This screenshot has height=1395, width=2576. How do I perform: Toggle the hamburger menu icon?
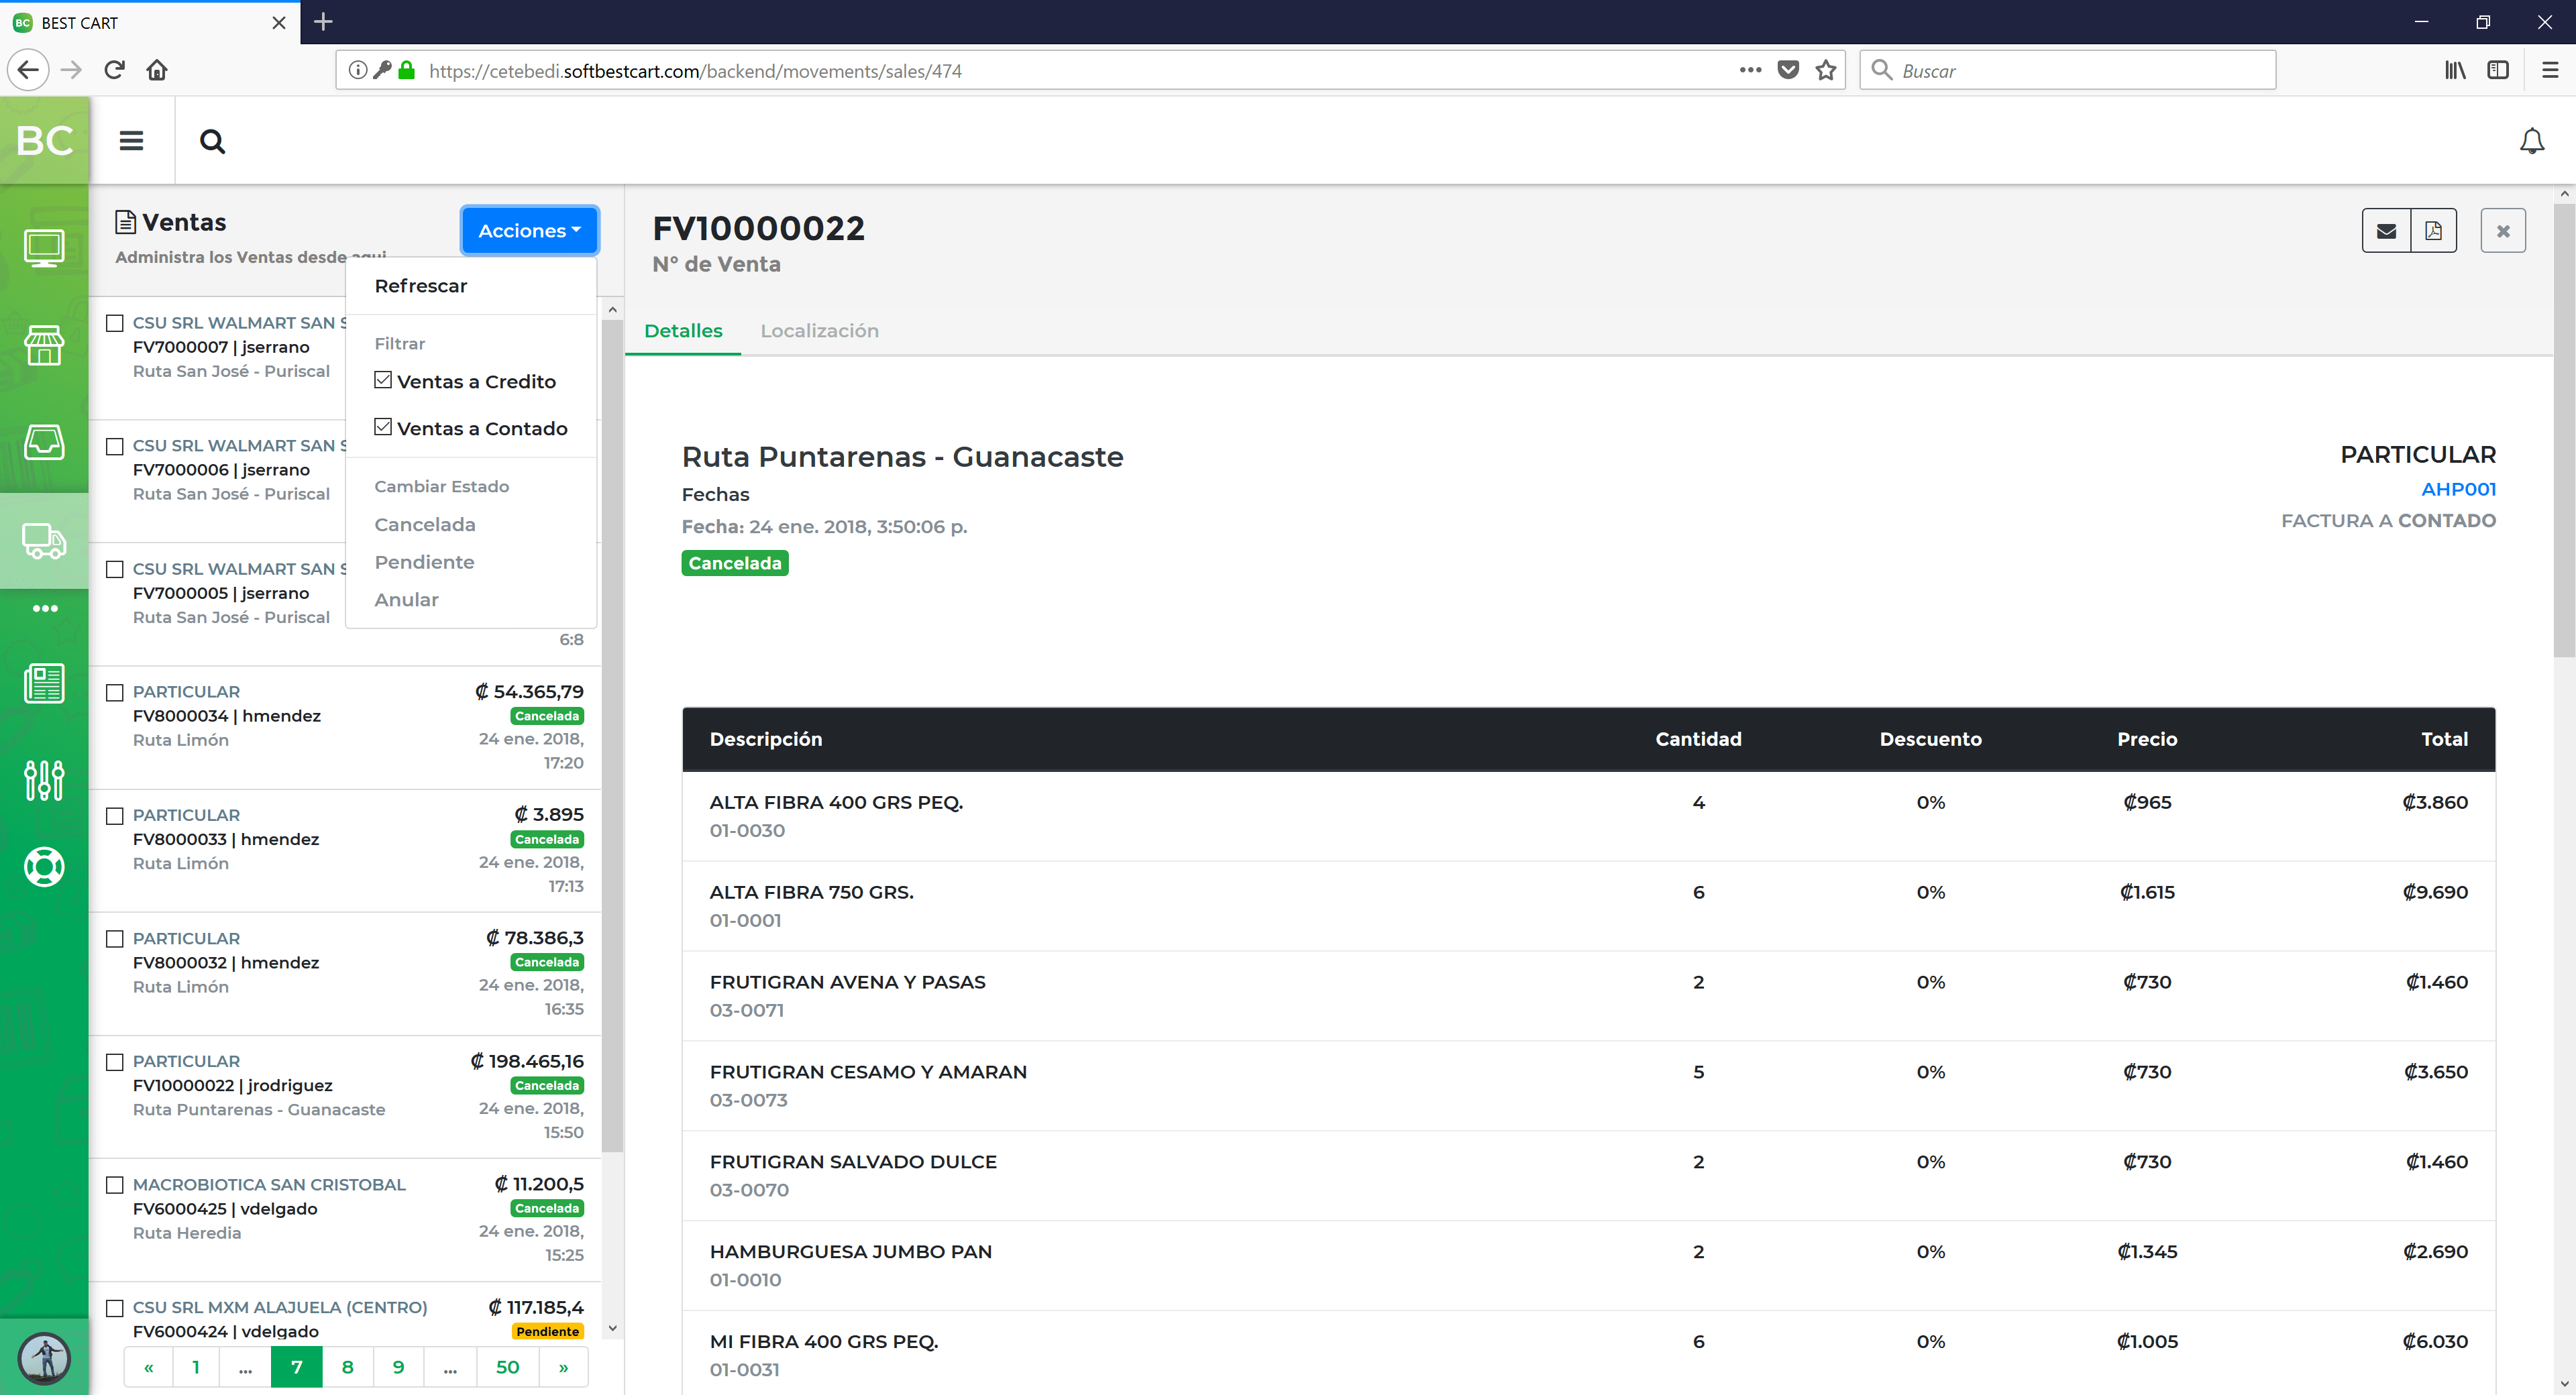[x=131, y=141]
